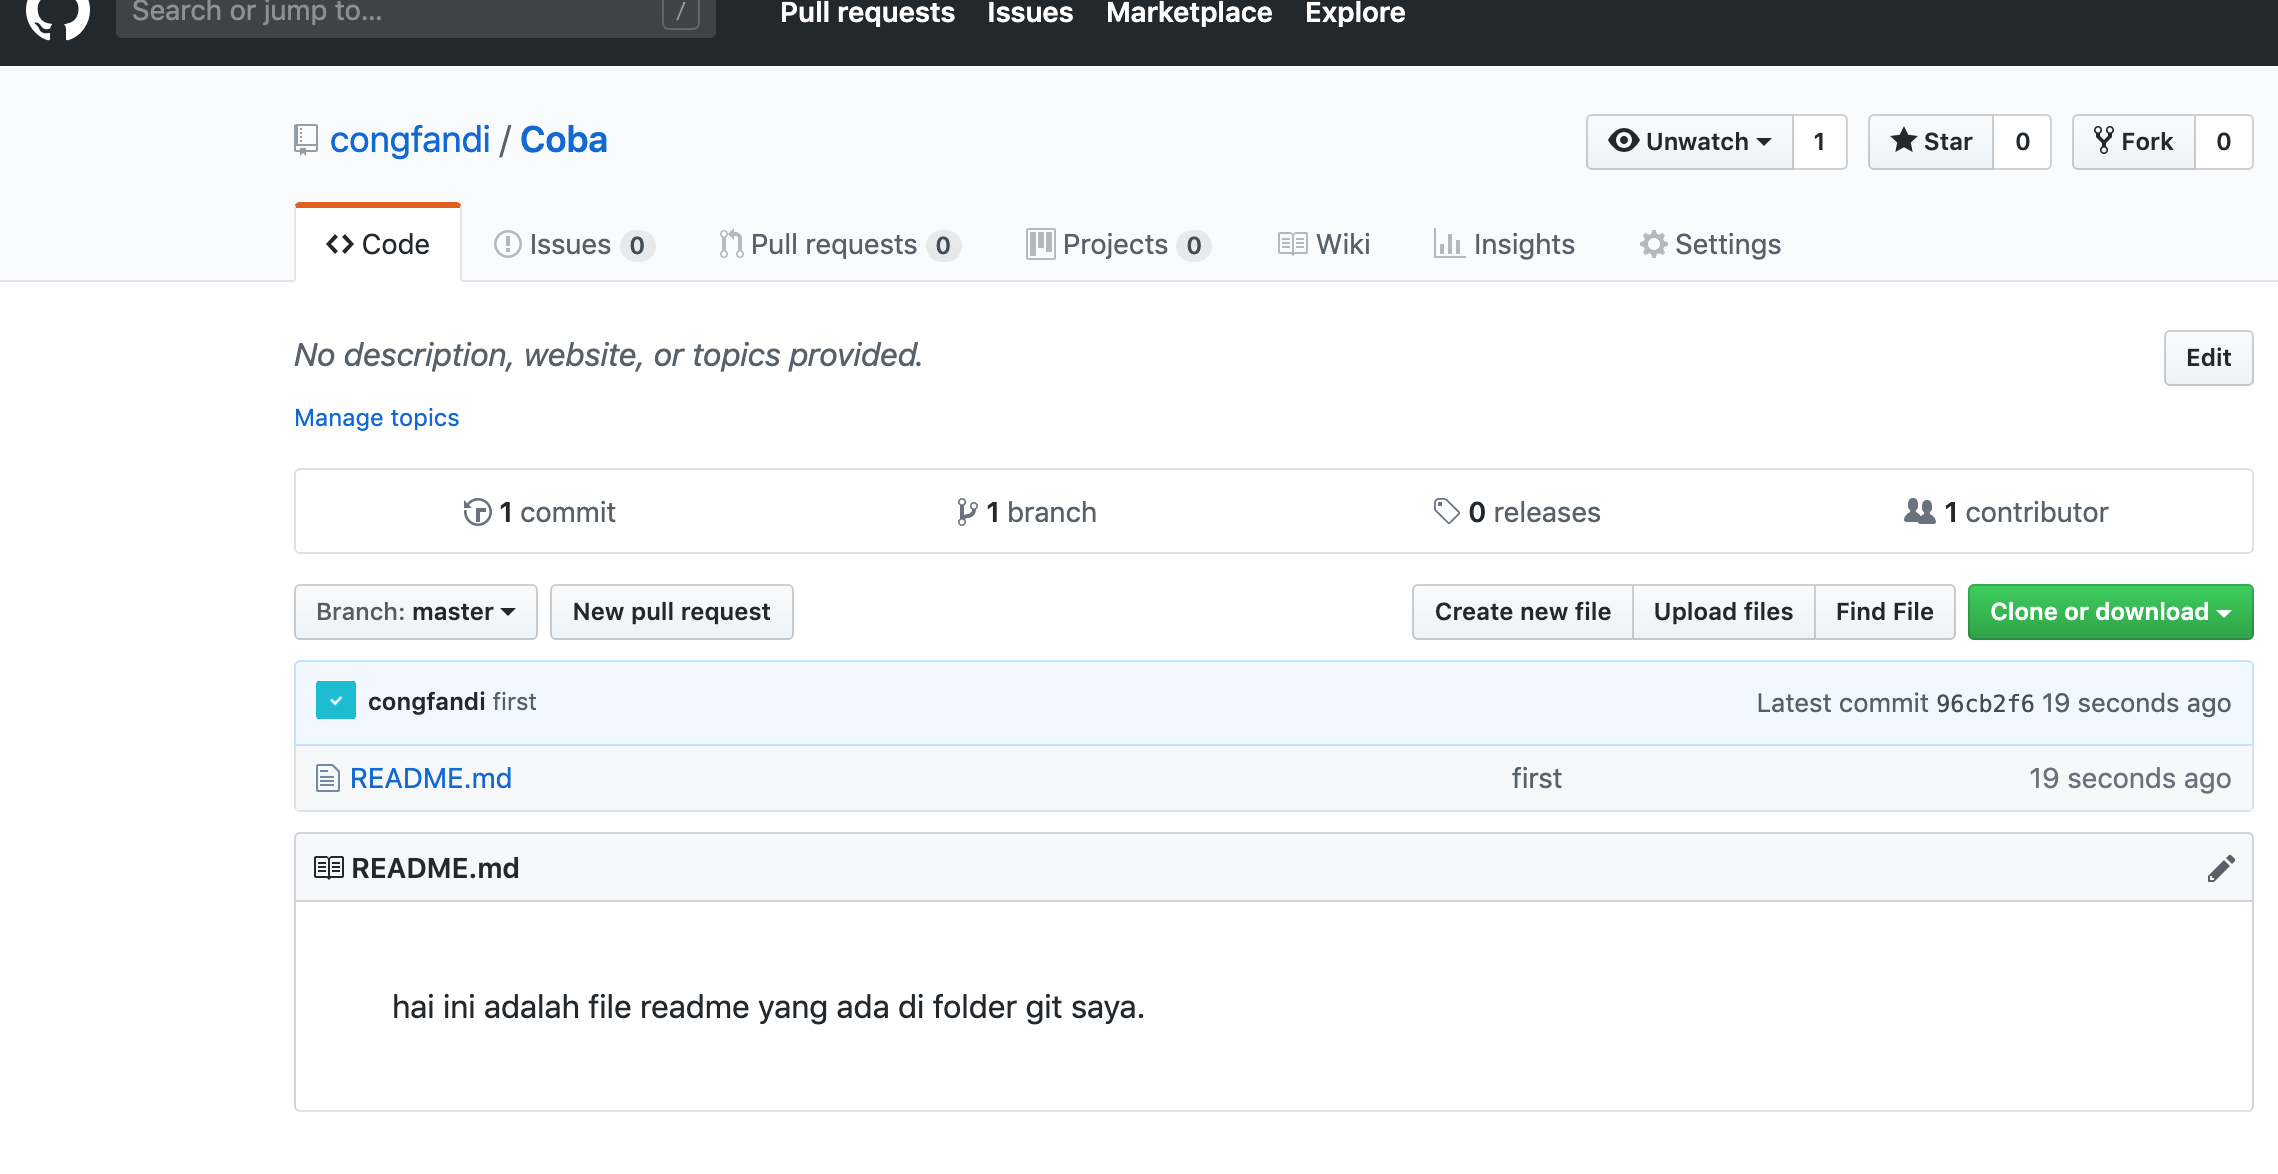Switch to the Issues tab
Image resolution: width=2278 pixels, height=1174 pixels.
570,245
